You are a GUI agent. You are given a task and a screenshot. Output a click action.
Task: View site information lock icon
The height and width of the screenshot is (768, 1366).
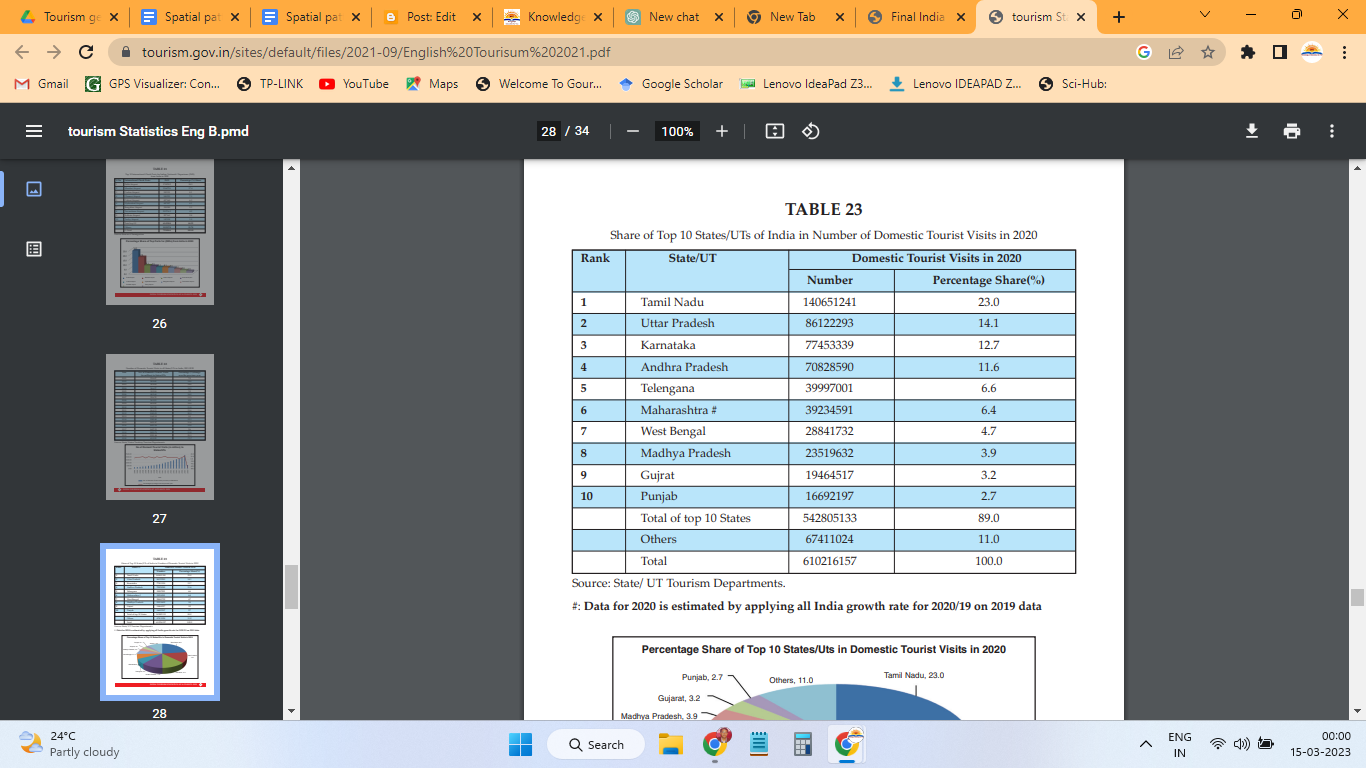click(x=126, y=52)
